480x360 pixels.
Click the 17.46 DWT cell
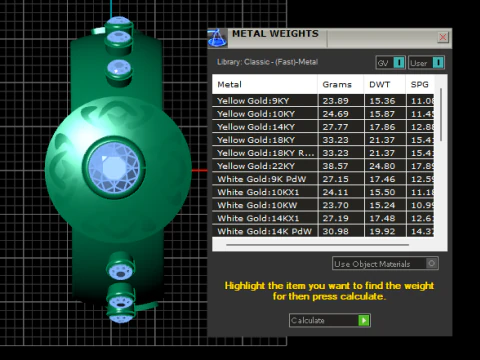click(x=385, y=179)
